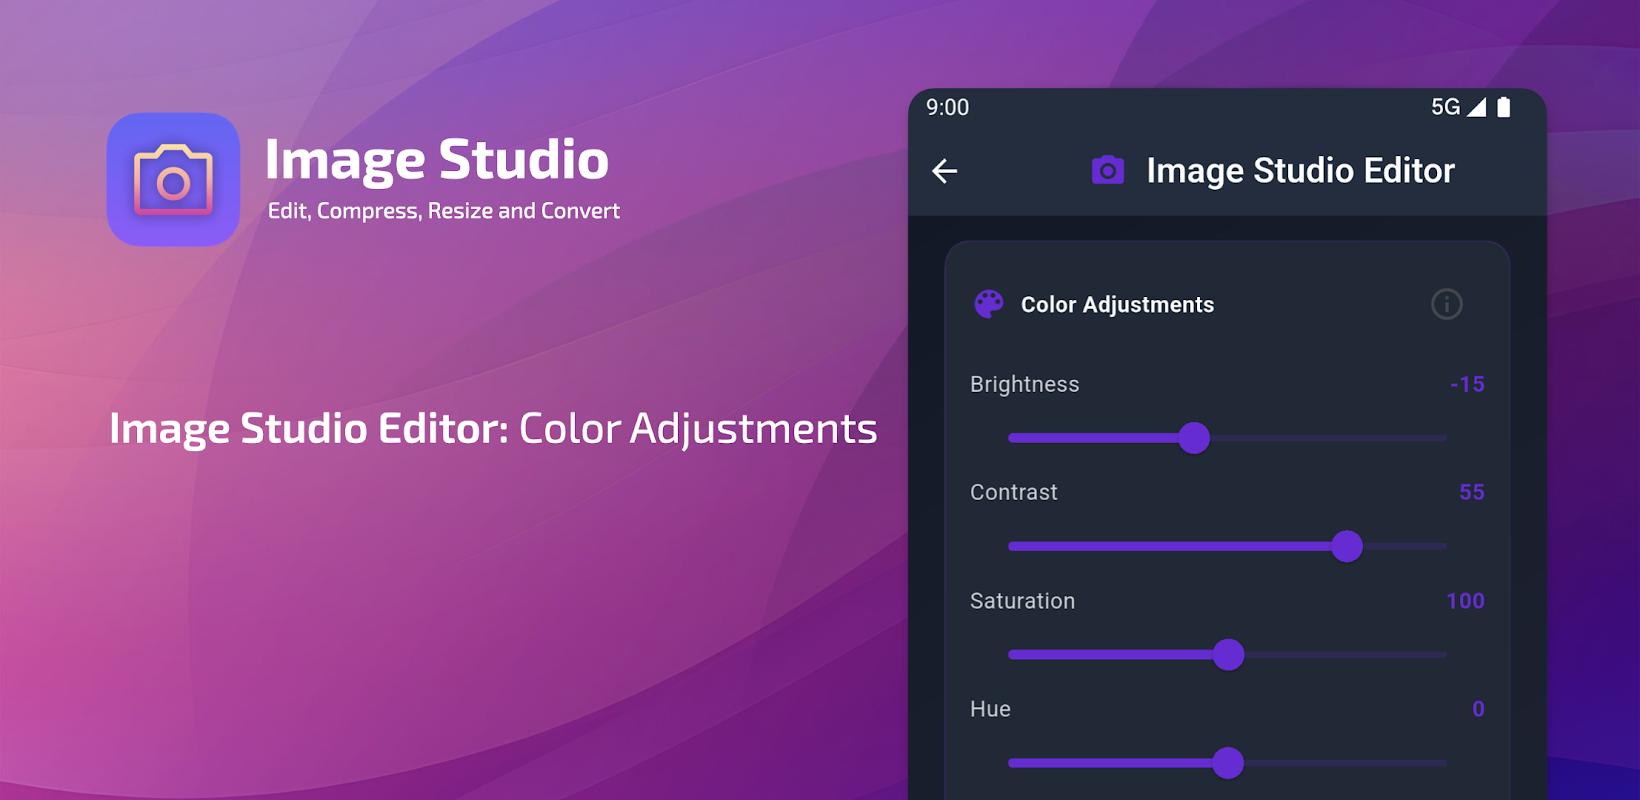
Task: Click the Contrast label
Action: click(1013, 492)
